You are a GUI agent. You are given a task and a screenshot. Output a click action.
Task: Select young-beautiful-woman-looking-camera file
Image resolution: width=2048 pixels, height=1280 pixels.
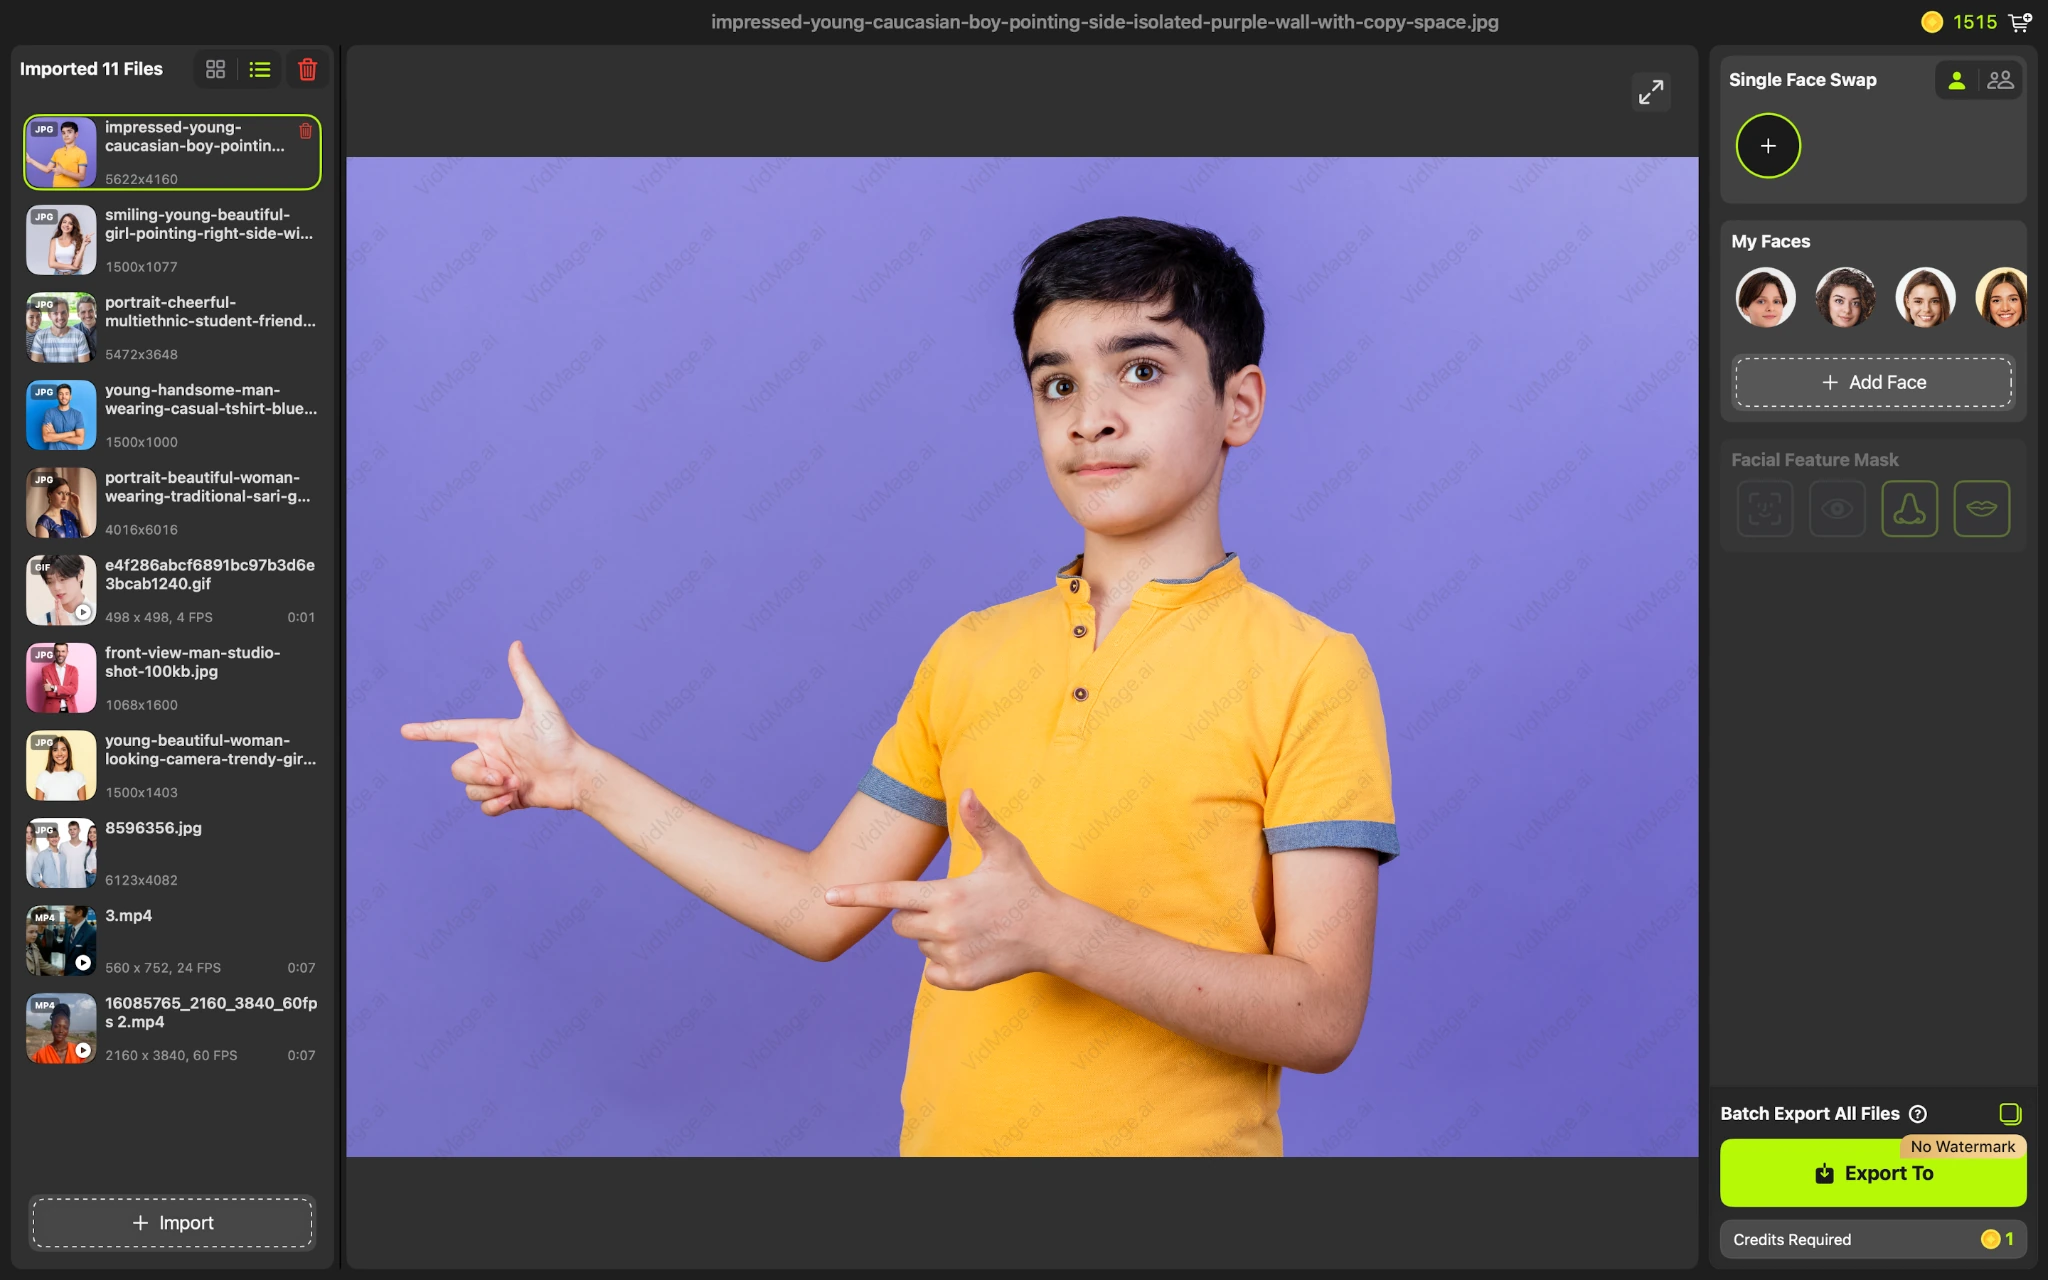point(172,765)
